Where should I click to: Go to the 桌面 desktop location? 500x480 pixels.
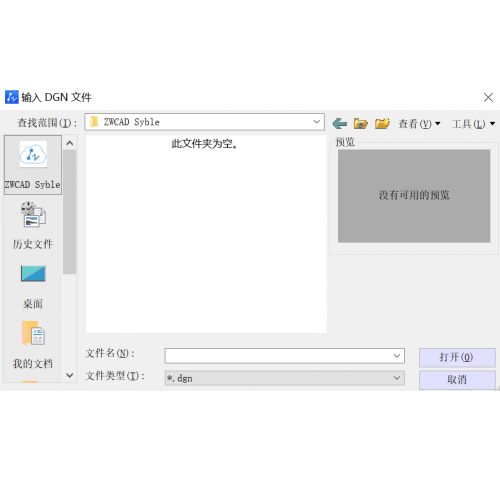33,287
